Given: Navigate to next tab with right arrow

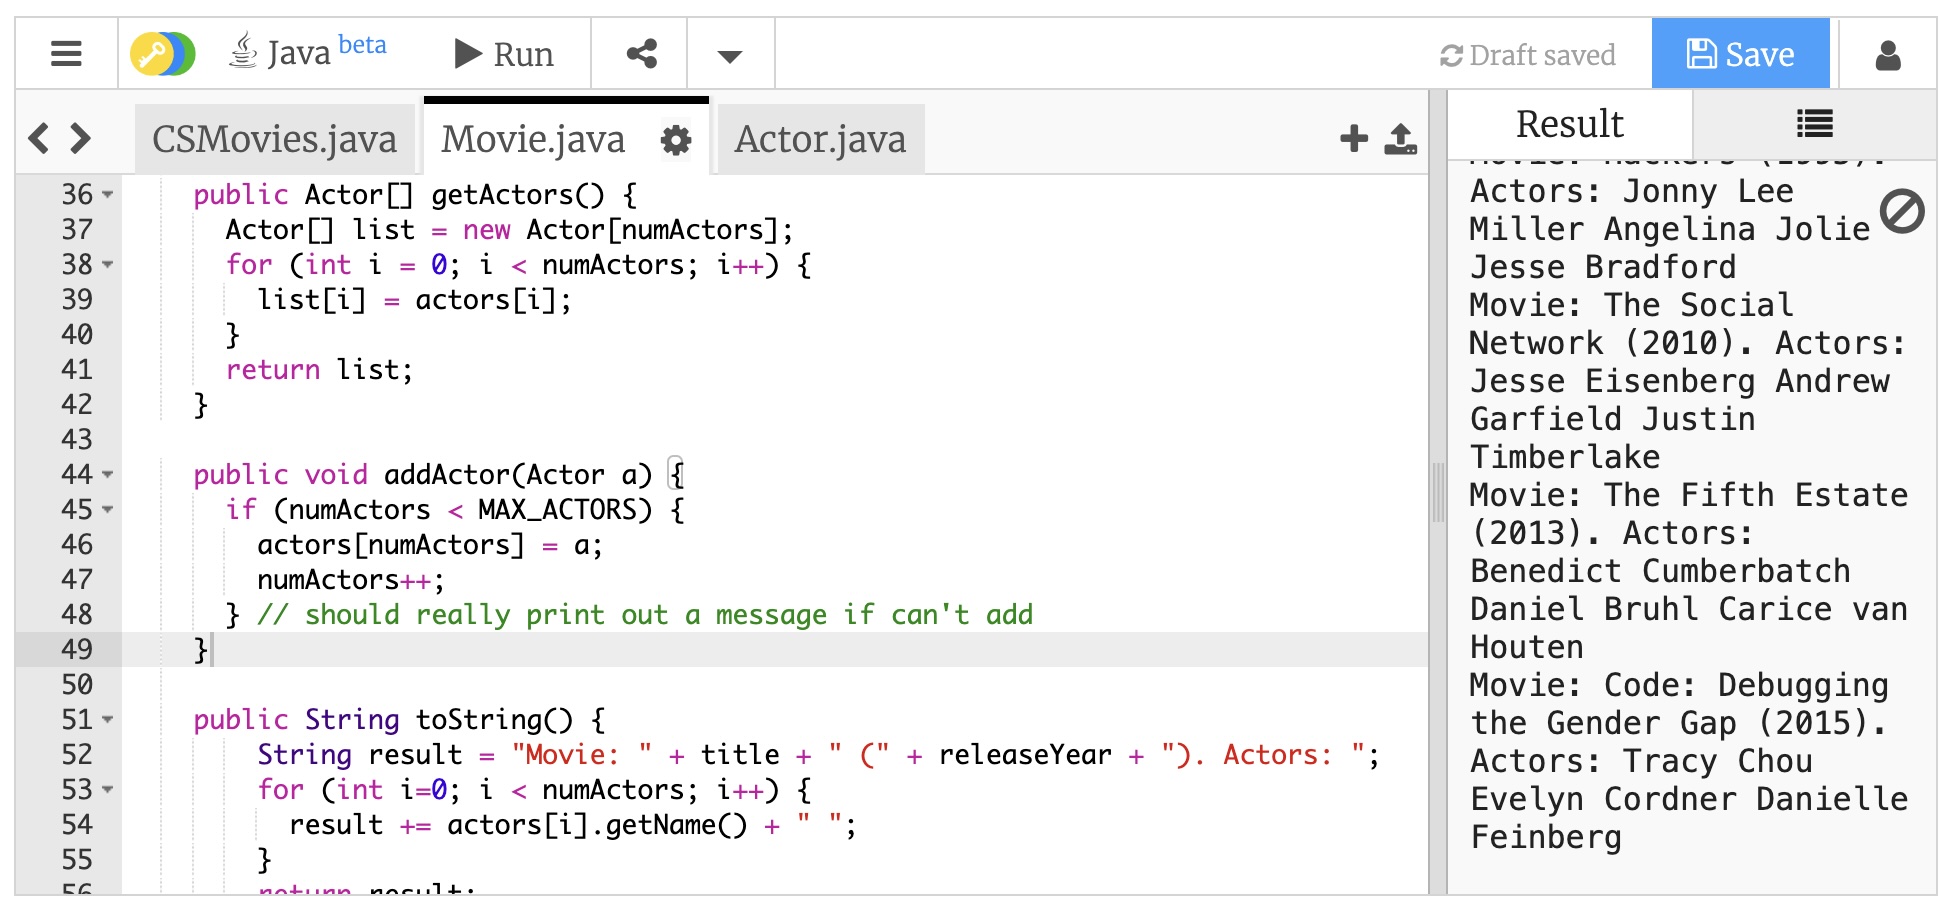Looking at the screenshot, I should tap(81, 138).
